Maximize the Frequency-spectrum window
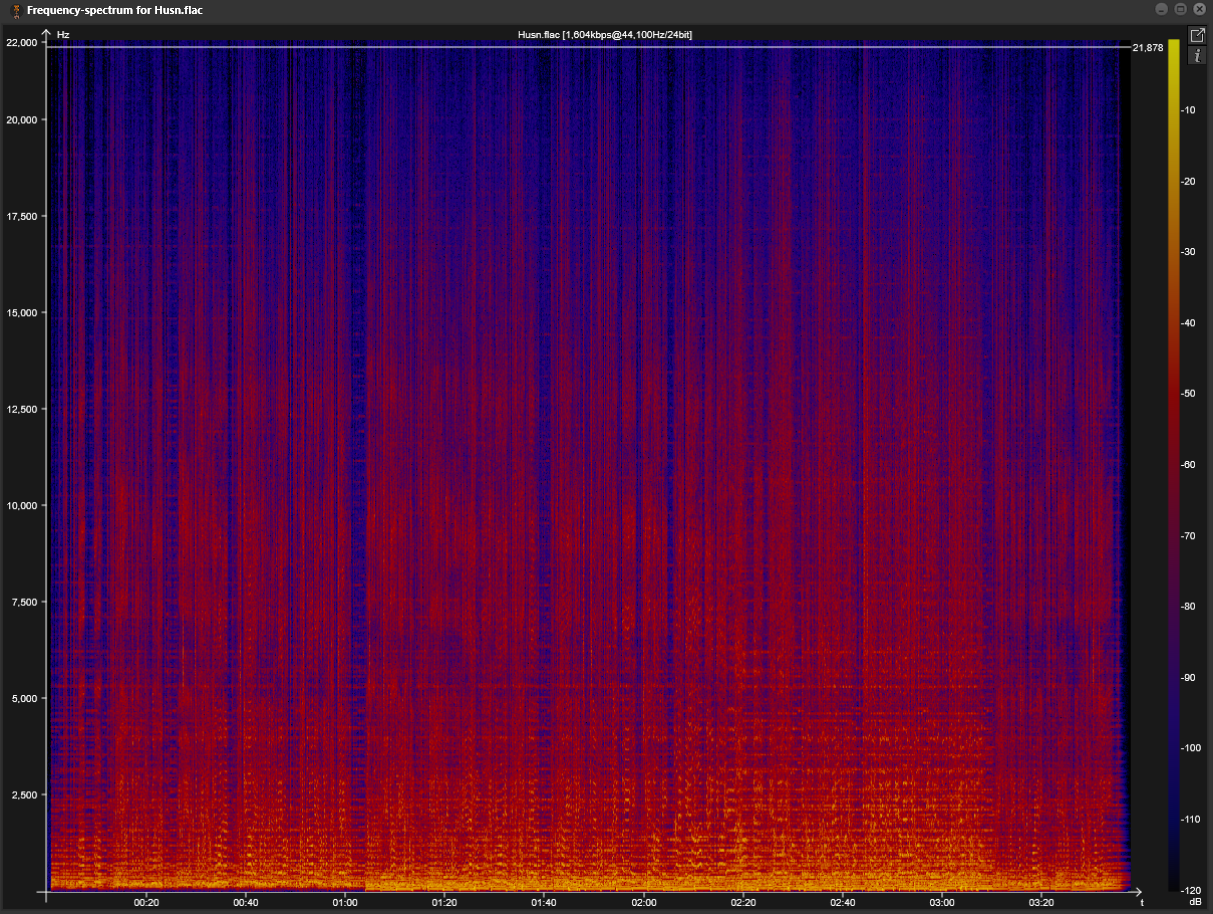Image resolution: width=1213 pixels, height=914 pixels. pyautogui.click(x=1180, y=9)
